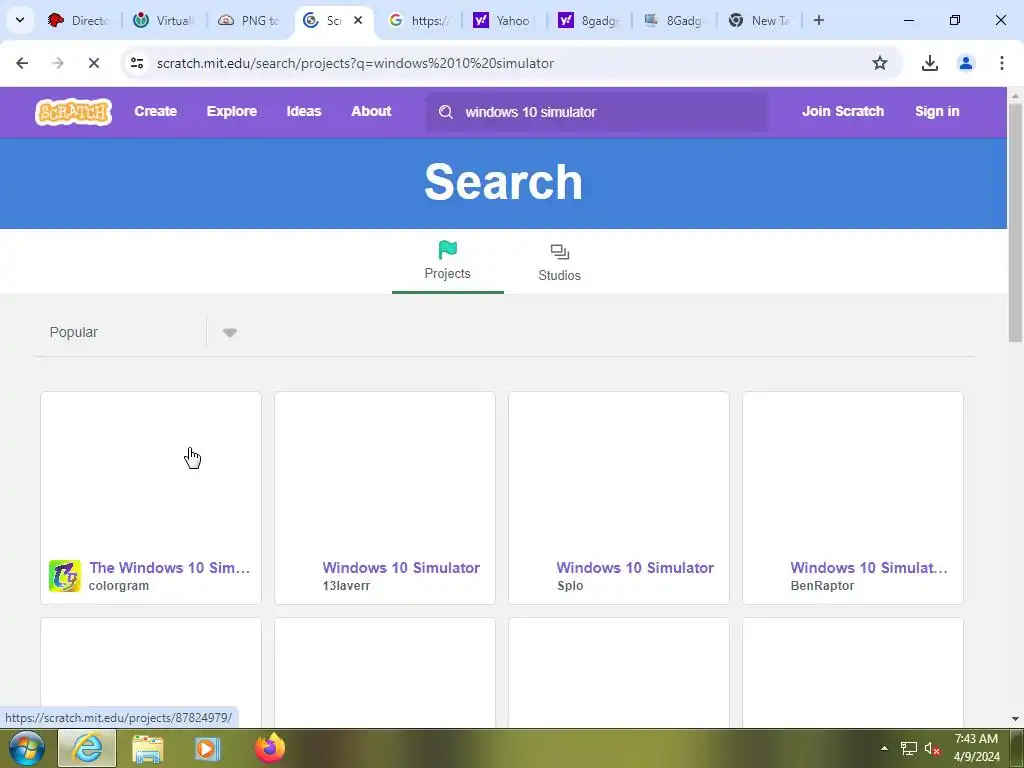
Task: Click the address bar URL
Action: tap(355, 63)
